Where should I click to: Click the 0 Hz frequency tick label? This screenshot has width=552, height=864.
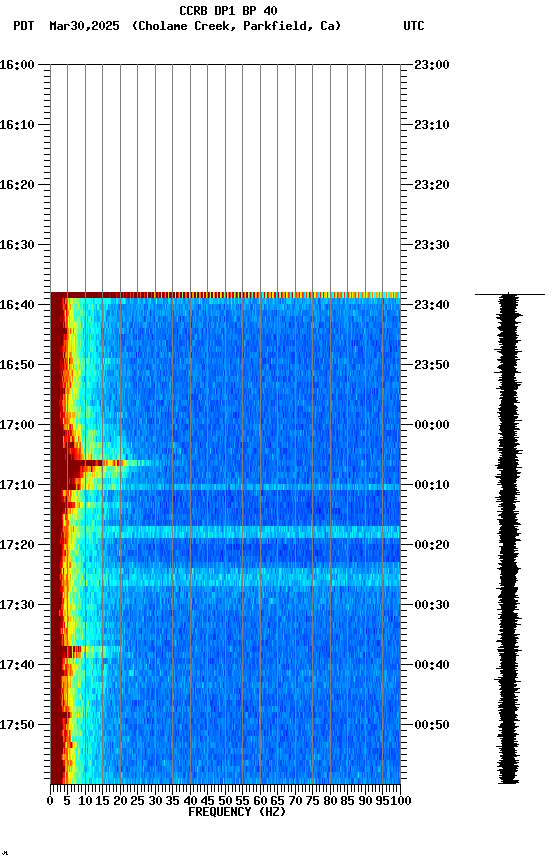(50, 801)
